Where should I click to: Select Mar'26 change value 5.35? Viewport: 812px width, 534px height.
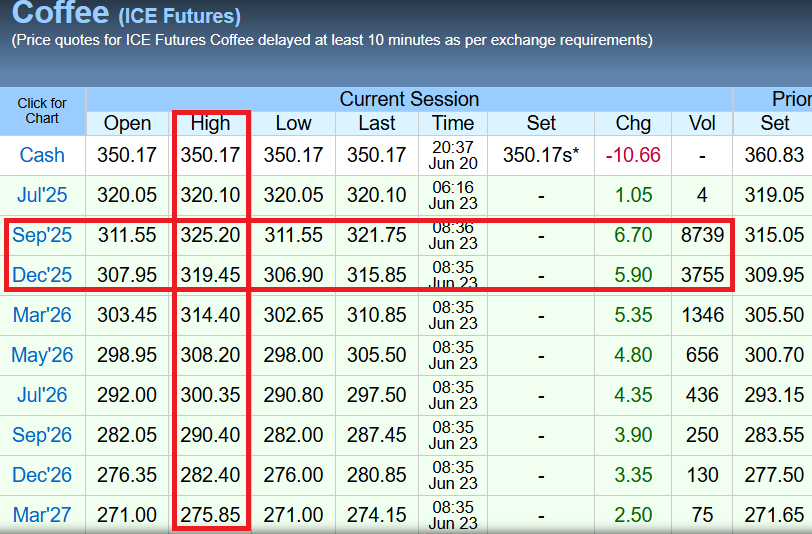633,315
